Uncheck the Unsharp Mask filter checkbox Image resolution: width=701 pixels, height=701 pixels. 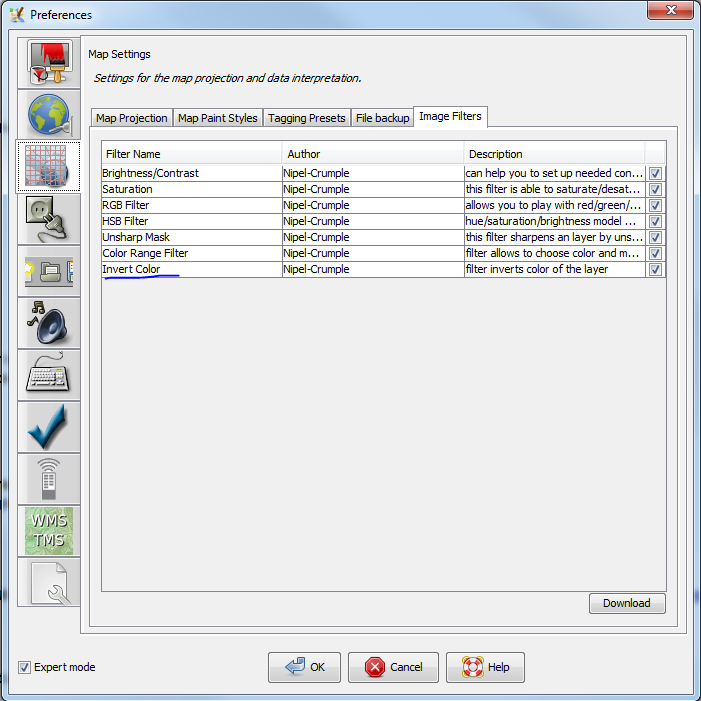click(x=655, y=238)
